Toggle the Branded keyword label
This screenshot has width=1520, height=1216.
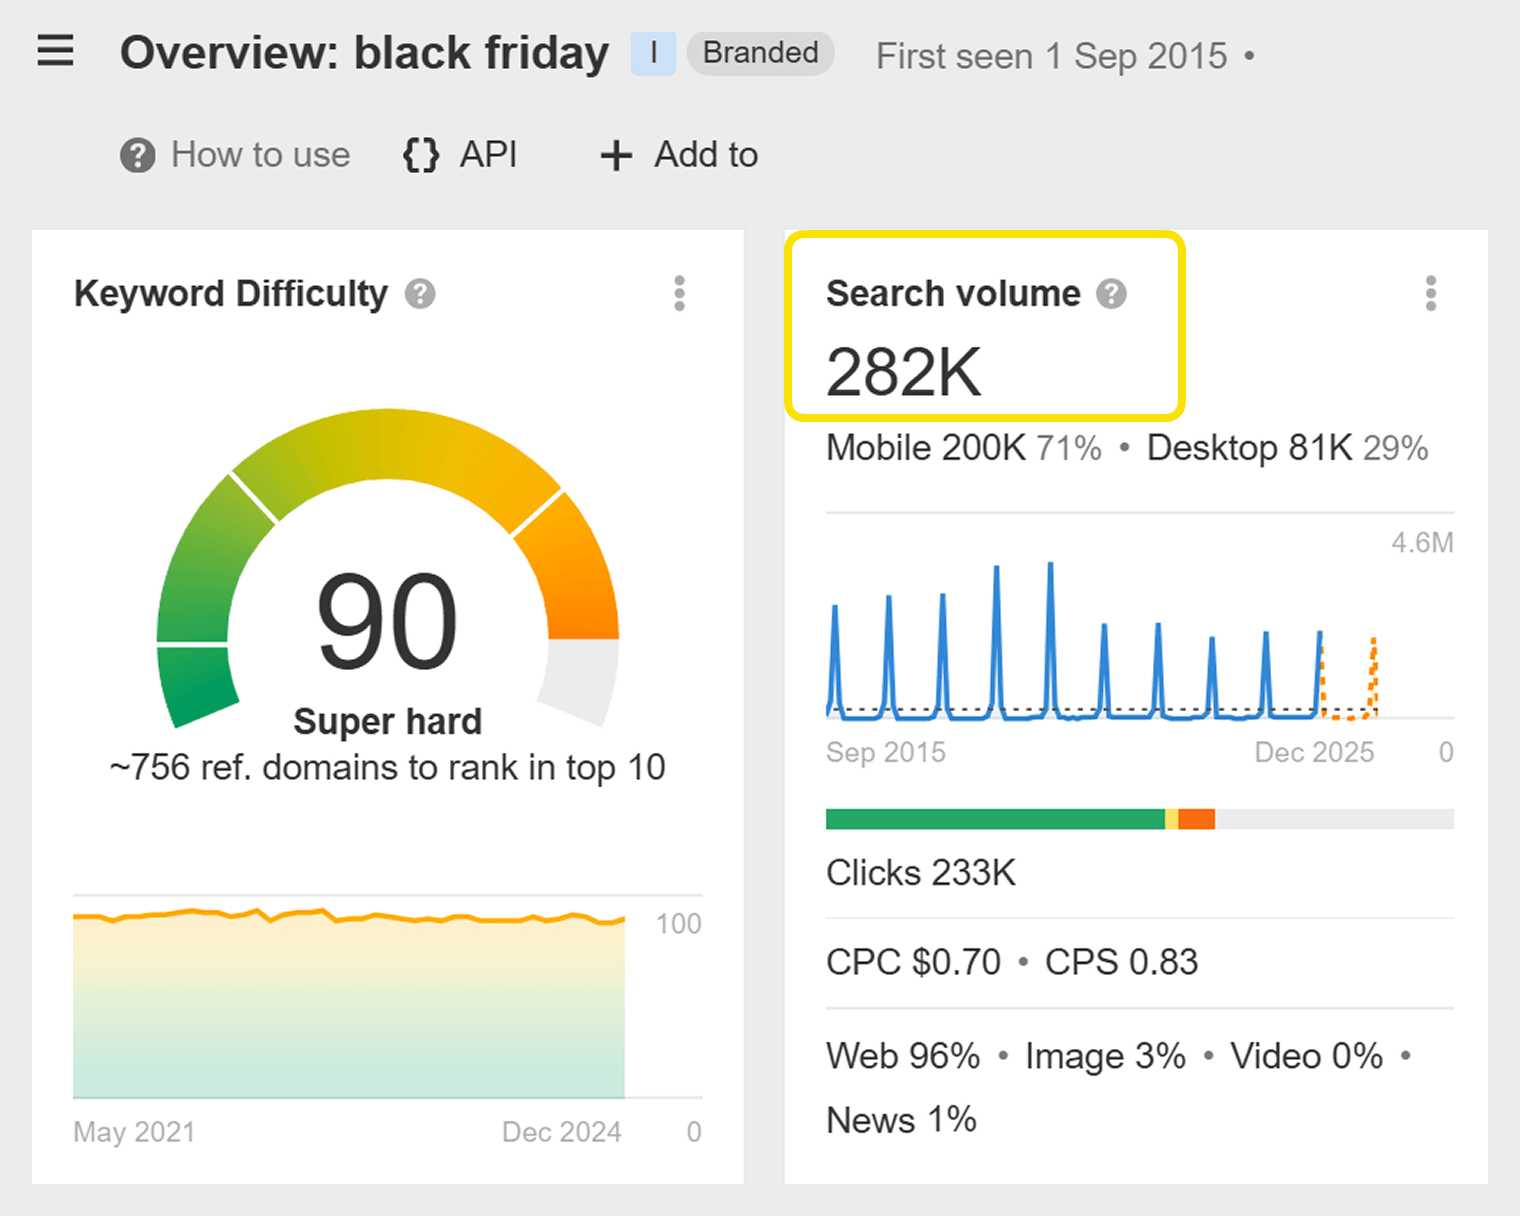760,52
